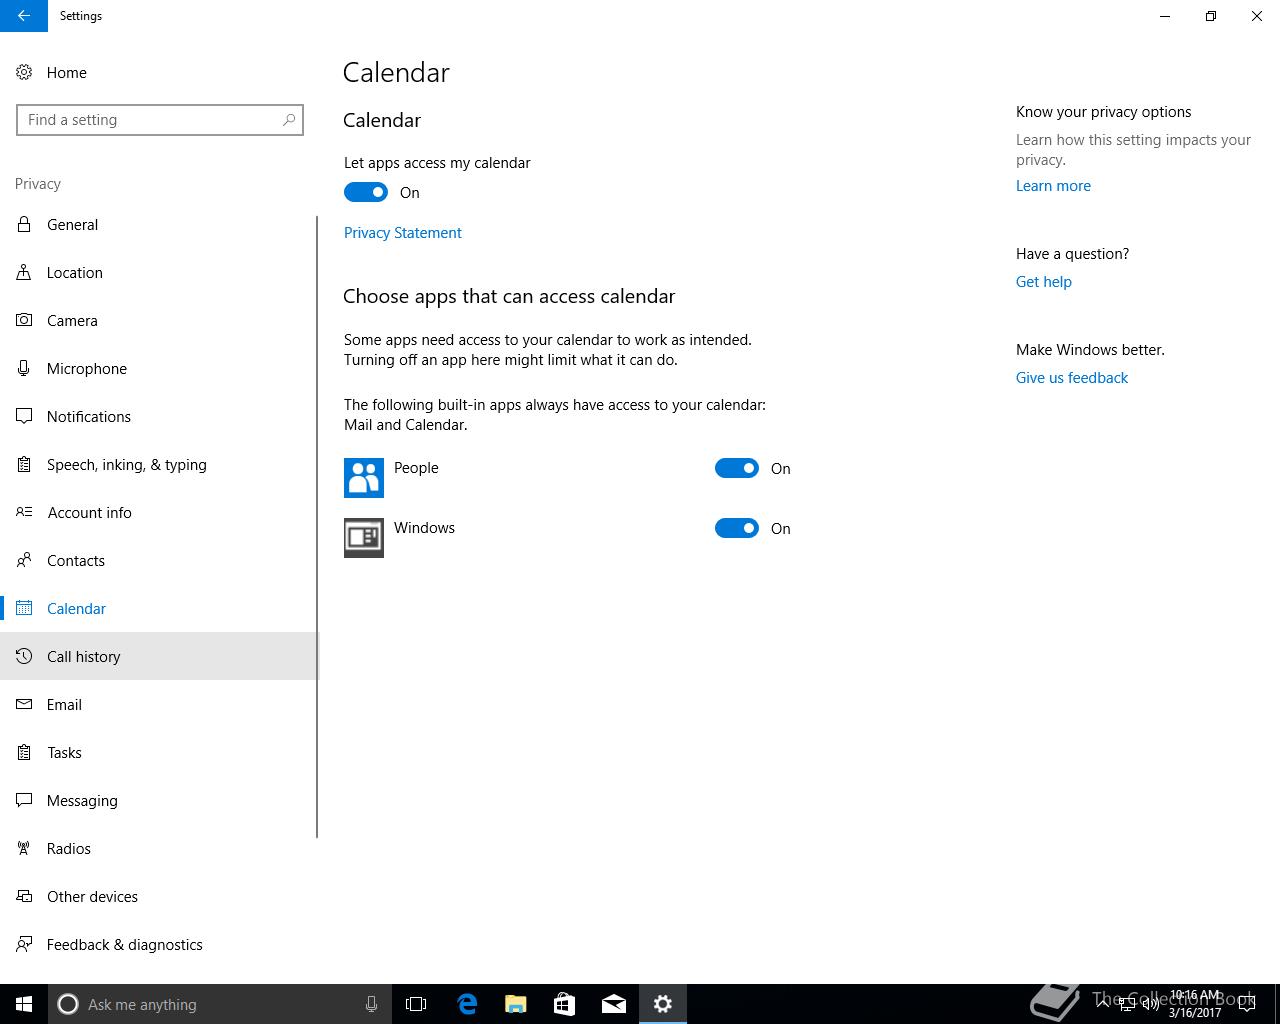Open Microsoft Edge from the taskbar
This screenshot has height=1024, width=1280.
click(x=467, y=1004)
